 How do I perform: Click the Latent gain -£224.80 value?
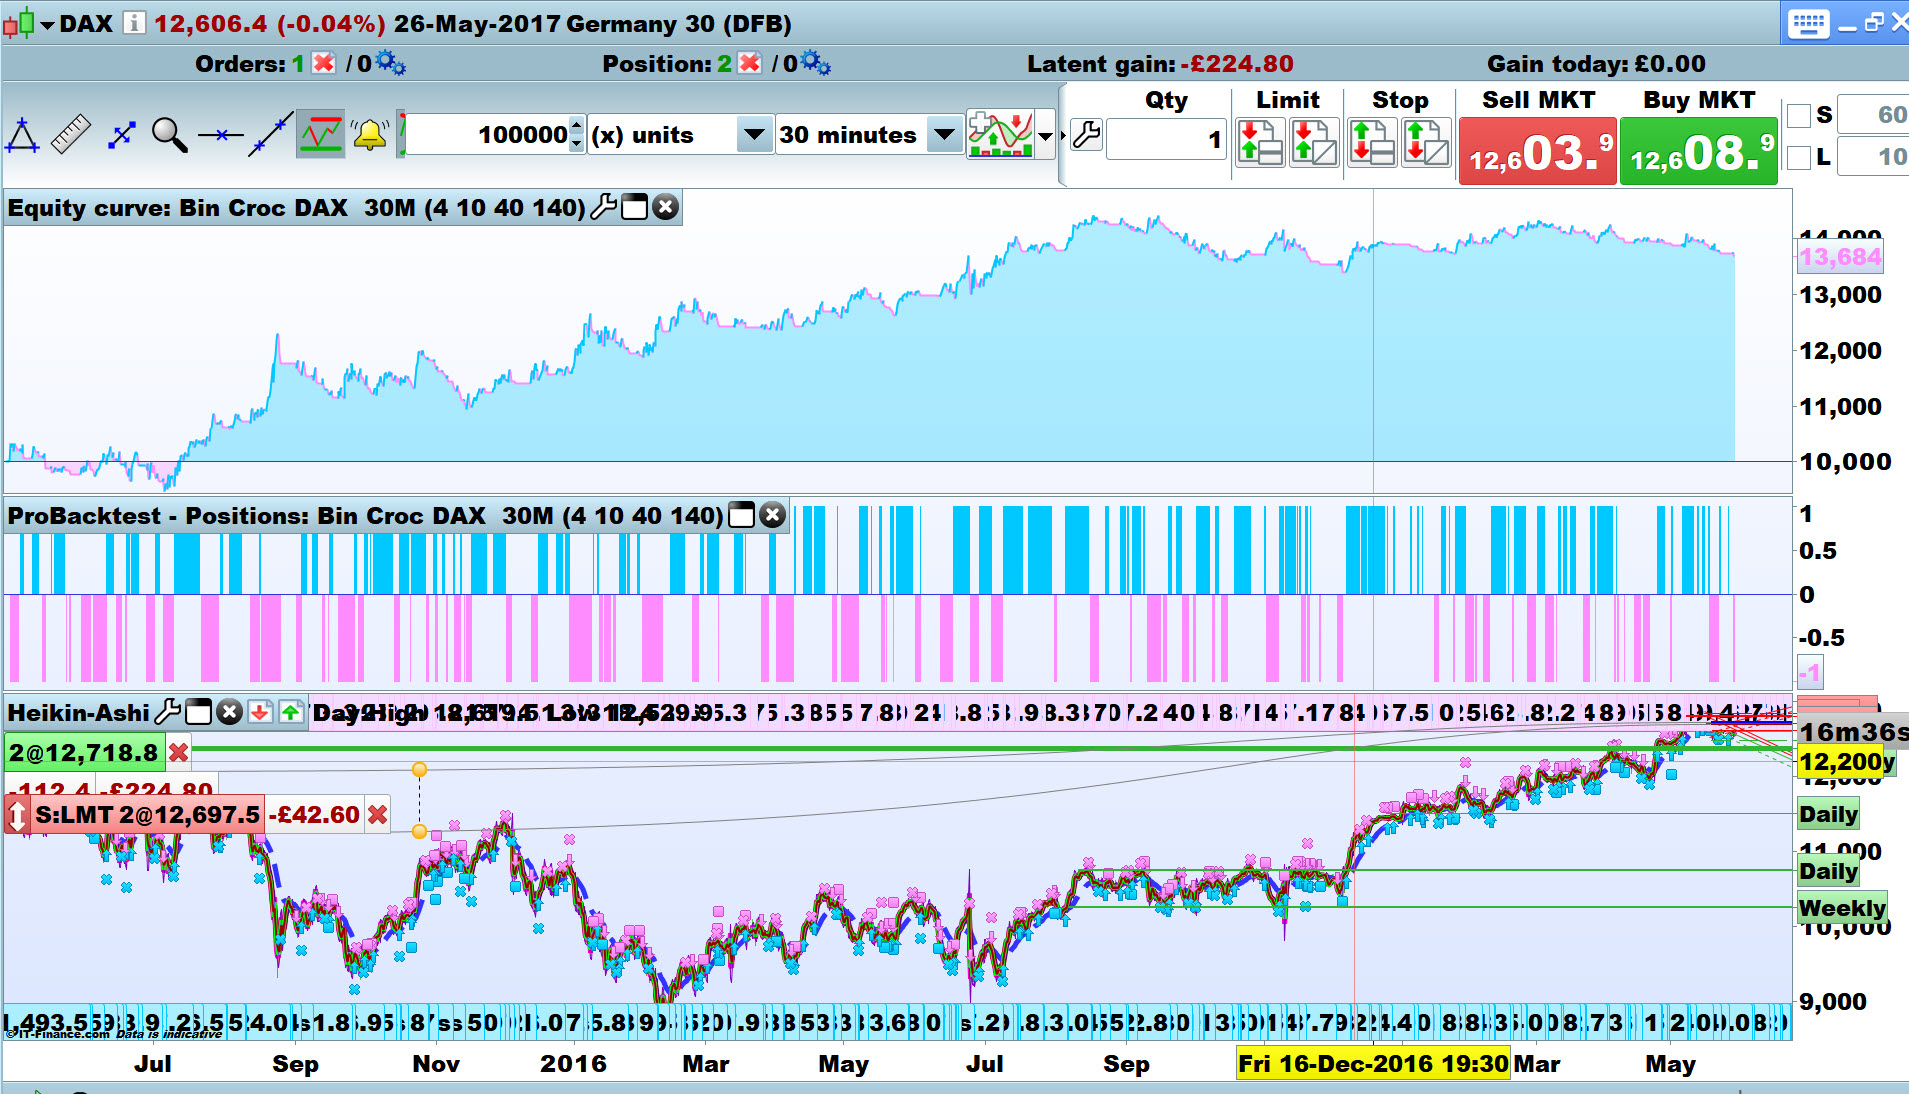coord(1237,64)
